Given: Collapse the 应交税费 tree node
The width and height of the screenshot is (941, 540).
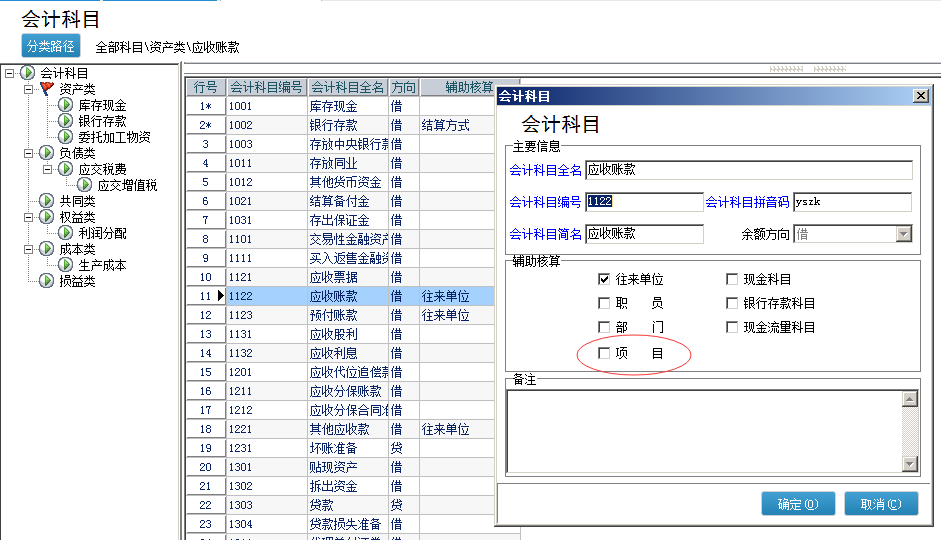Looking at the screenshot, I should click(47, 170).
